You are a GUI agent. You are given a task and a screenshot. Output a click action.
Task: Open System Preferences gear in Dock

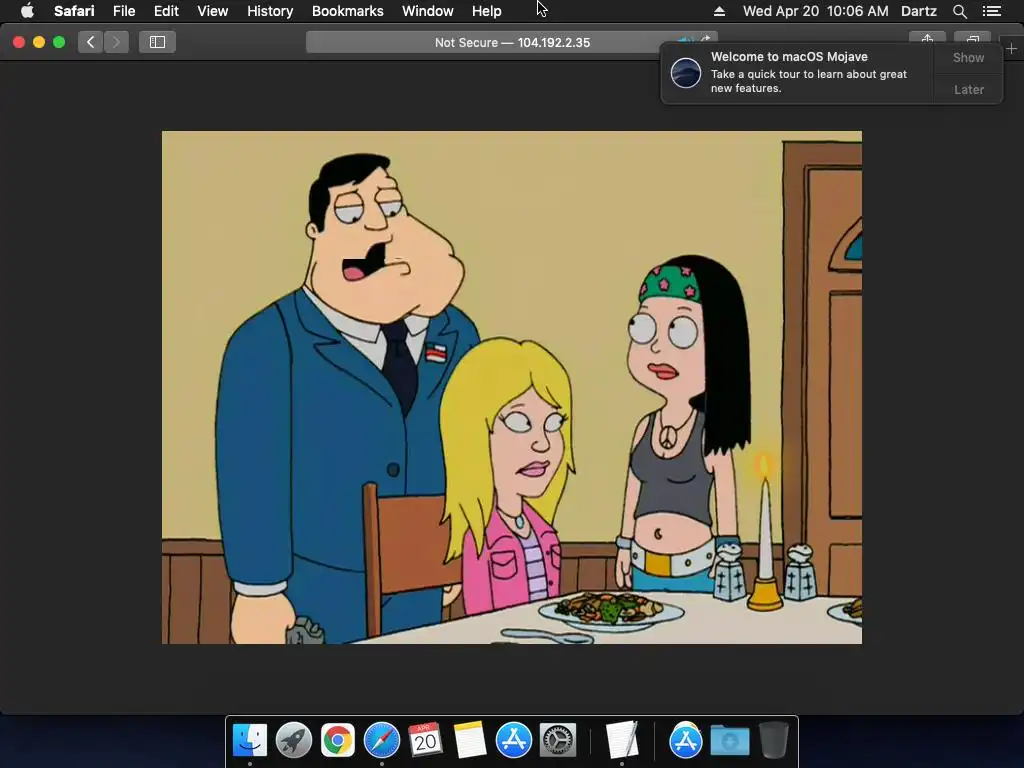557,740
